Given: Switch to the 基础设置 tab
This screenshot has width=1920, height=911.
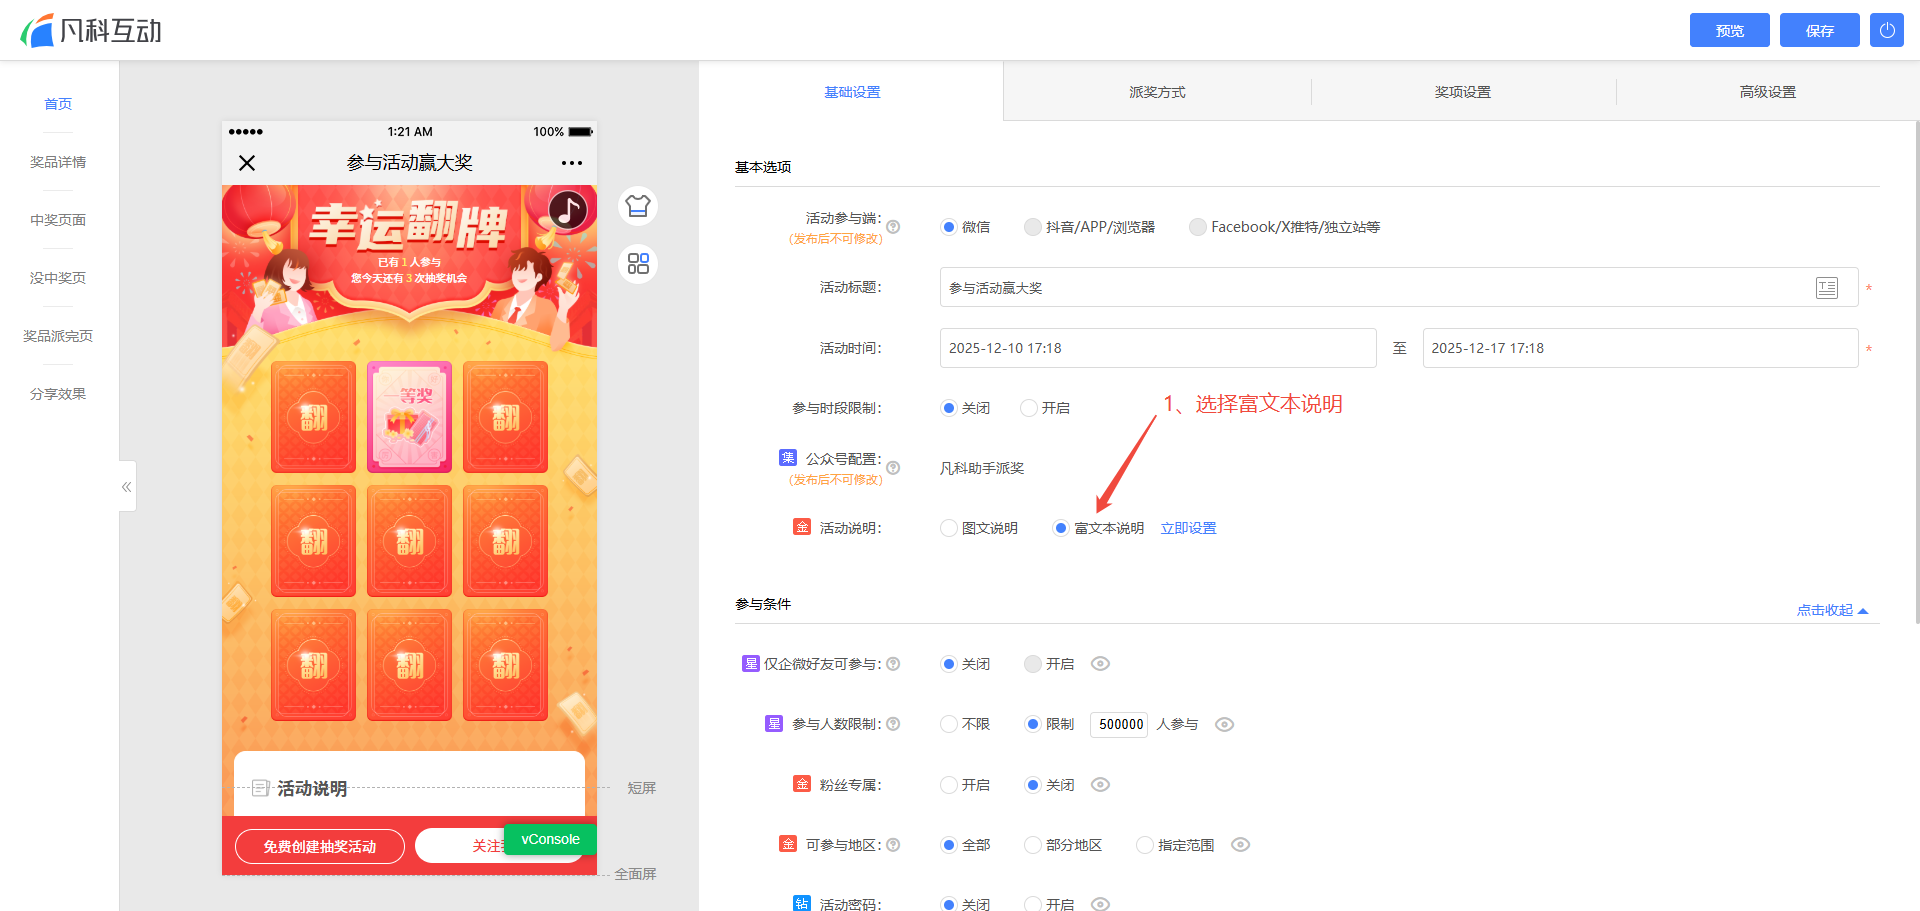Looking at the screenshot, I should coord(852,92).
